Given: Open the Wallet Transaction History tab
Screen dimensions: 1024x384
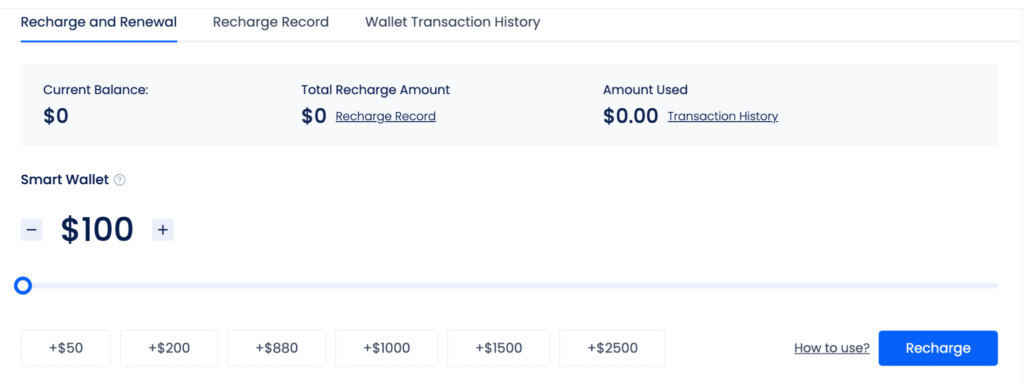Looking at the screenshot, I should point(453,22).
